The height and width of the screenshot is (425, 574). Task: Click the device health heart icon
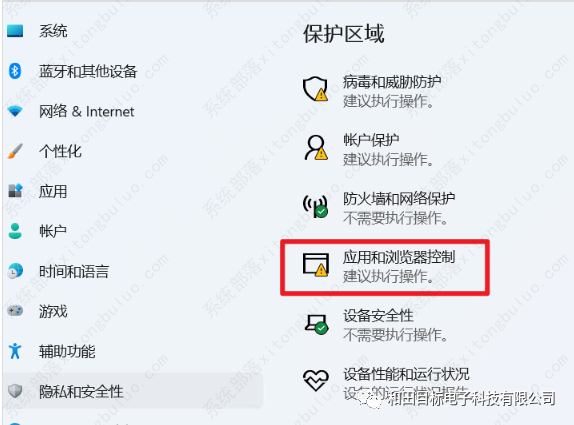(316, 380)
